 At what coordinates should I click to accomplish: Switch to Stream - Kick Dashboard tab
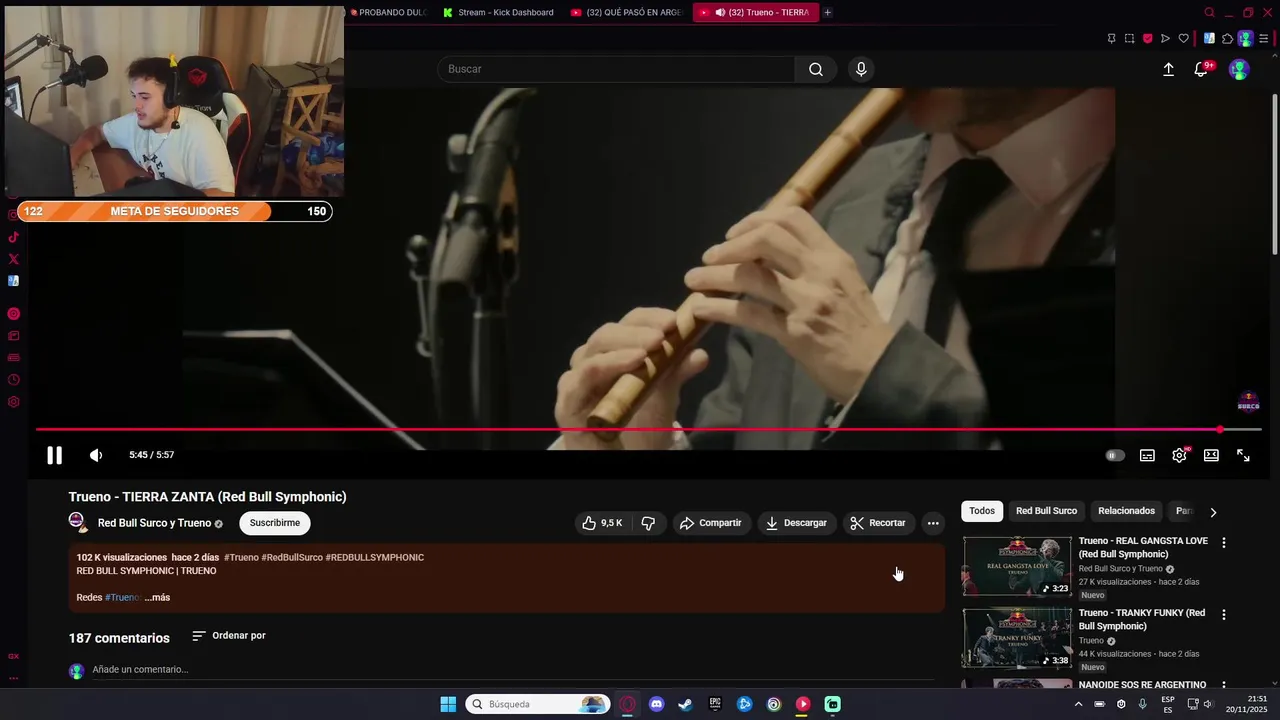point(498,12)
